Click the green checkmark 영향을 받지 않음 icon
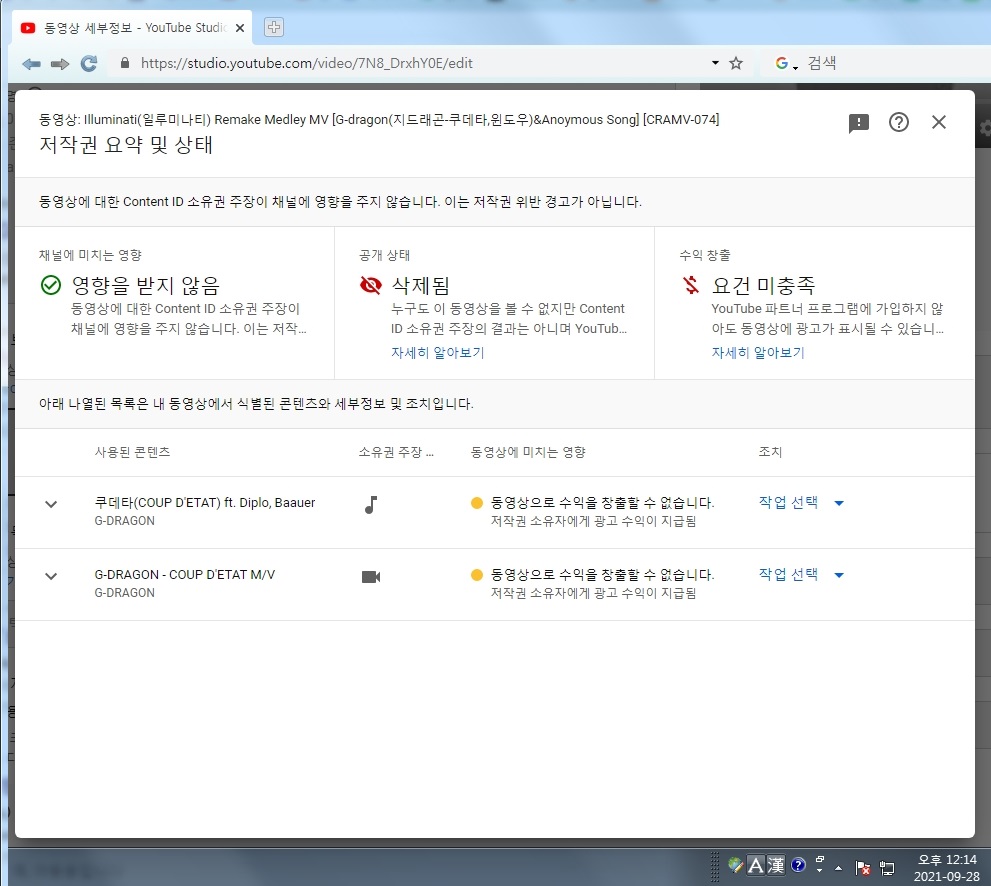The height and width of the screenshot is (886, 991). (x=51, y=286)
